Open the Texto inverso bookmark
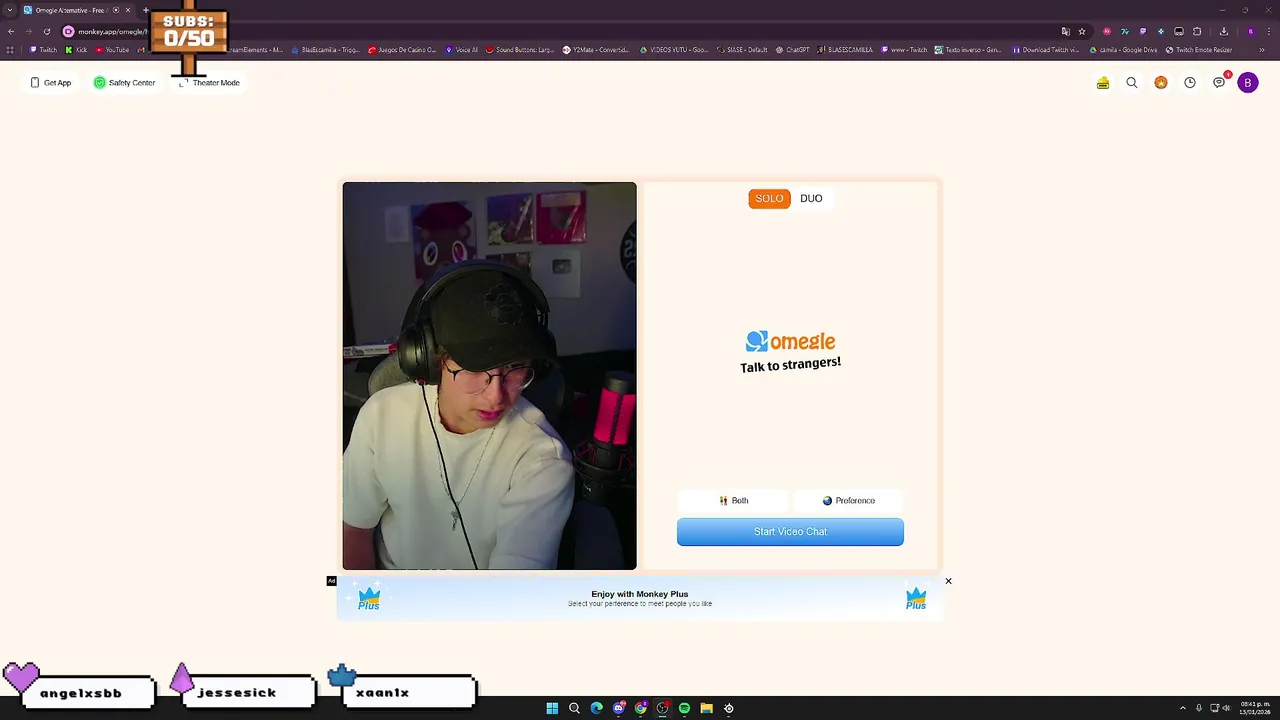1280x720 pixels. click(968, 50)
